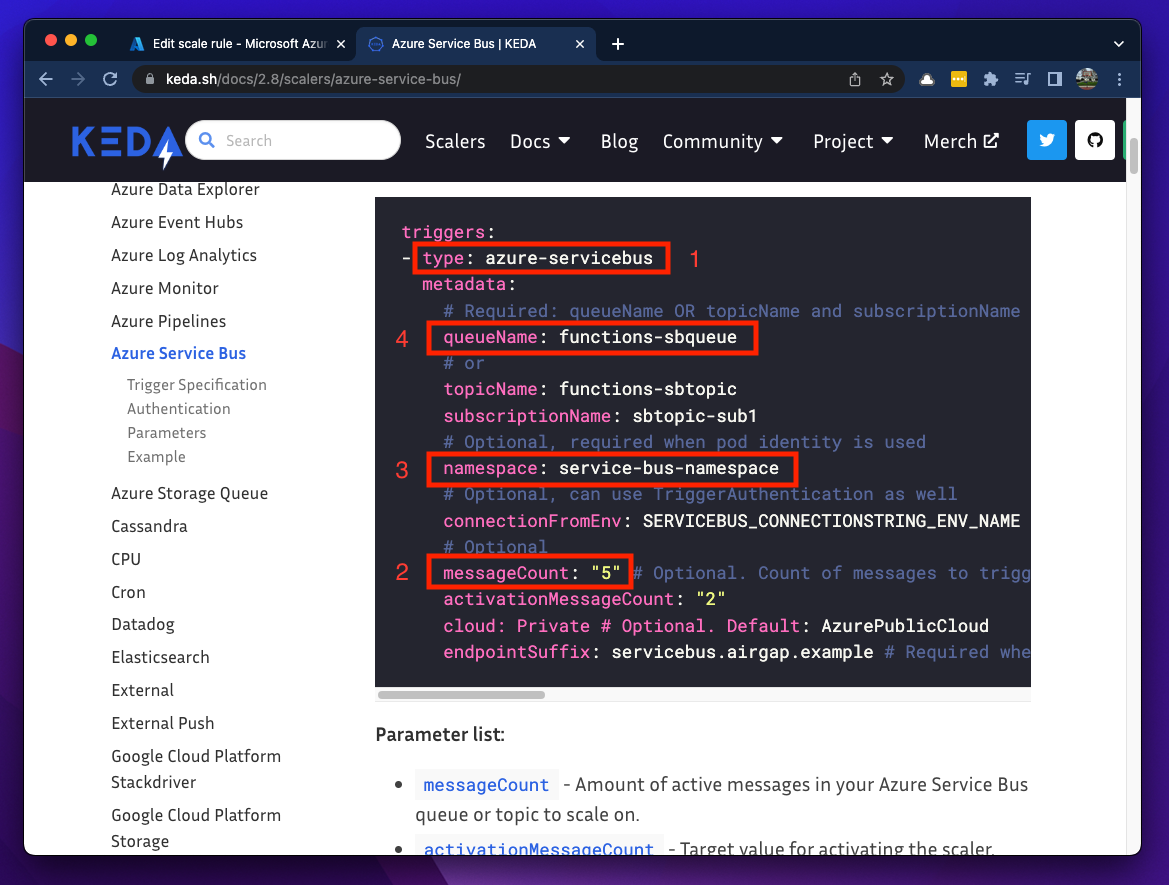Toggle the browser side panel icon
Viewport: 1169px width, 885px height.
pos(1054,79)
